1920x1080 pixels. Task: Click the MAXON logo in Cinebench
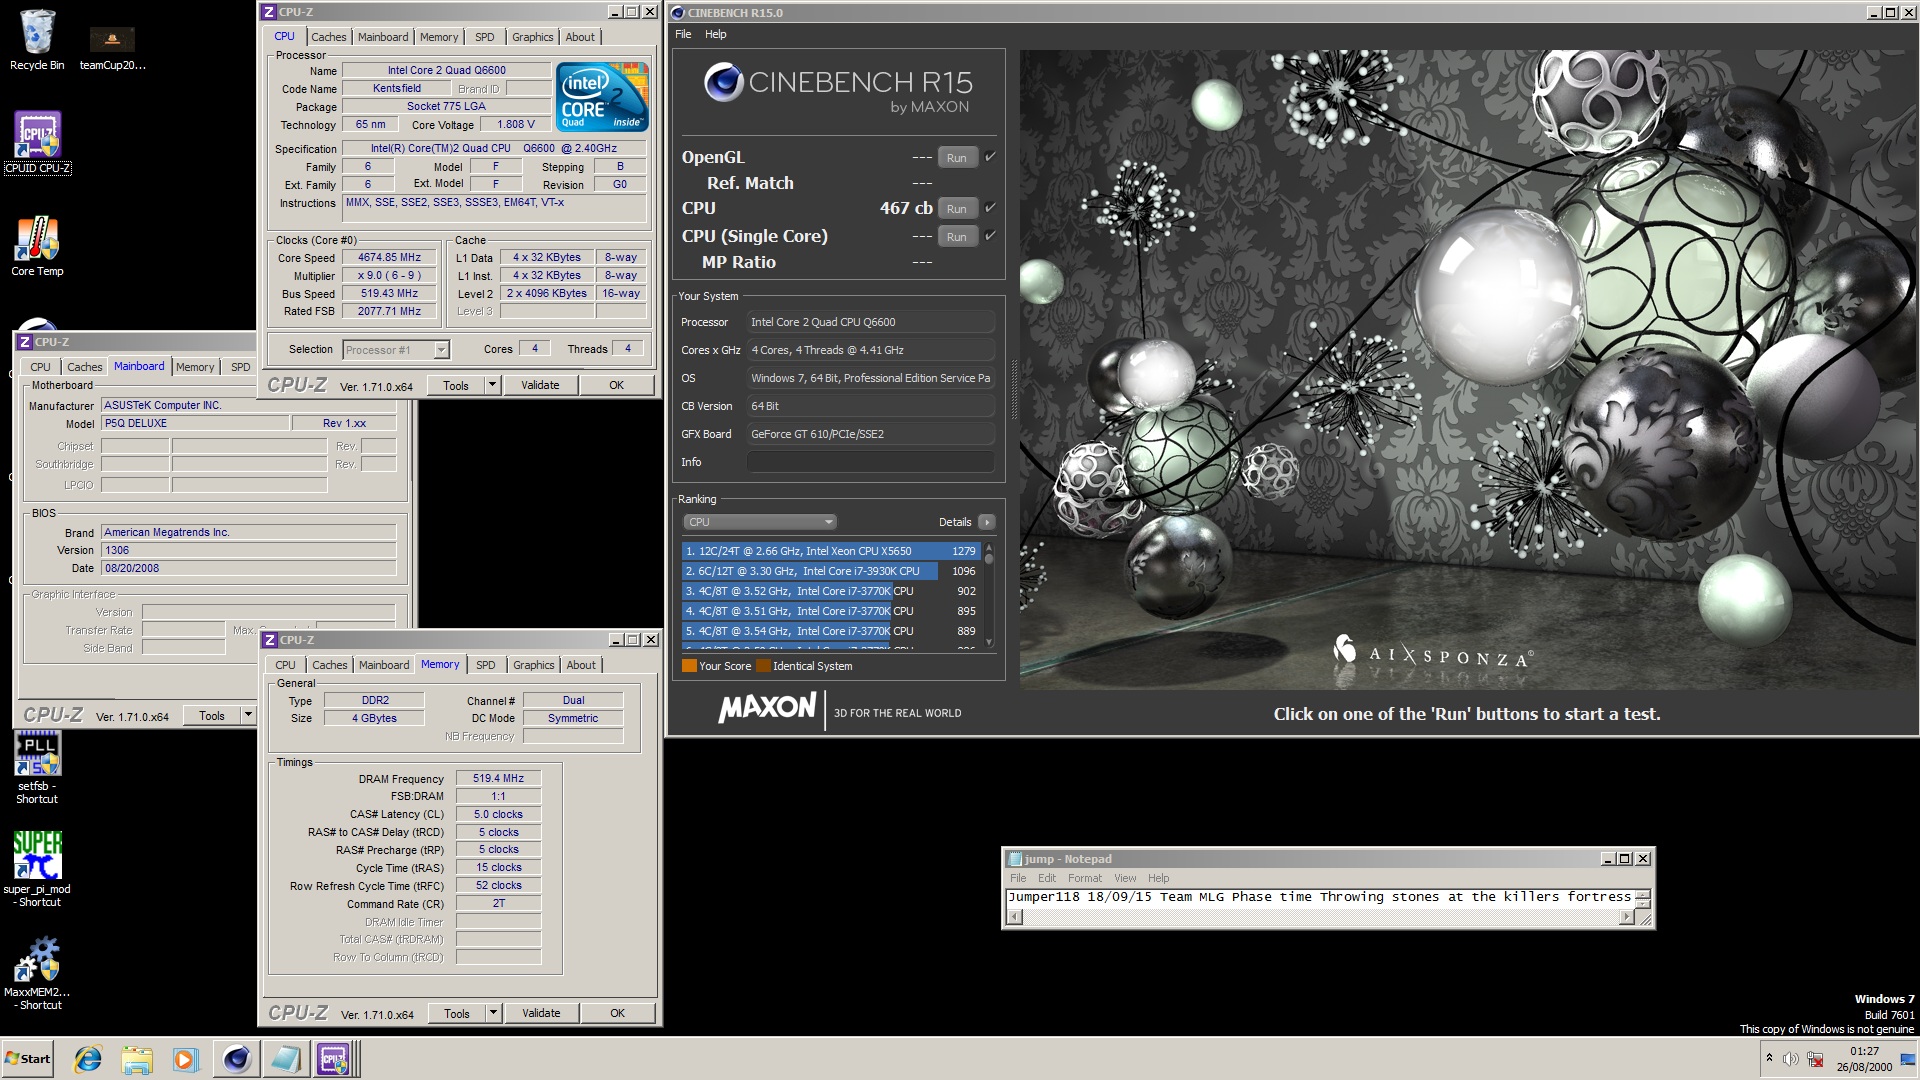tap(767, 709)
